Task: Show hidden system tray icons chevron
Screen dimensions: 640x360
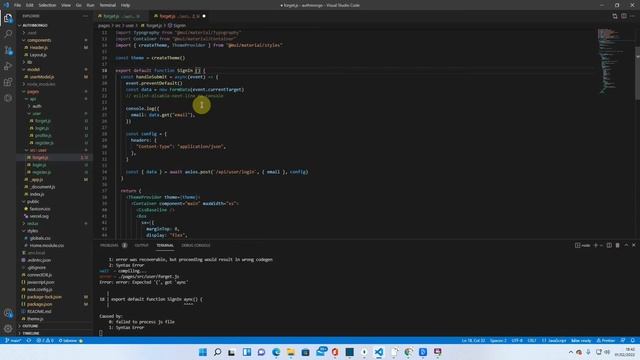Action: click(571, 352)
